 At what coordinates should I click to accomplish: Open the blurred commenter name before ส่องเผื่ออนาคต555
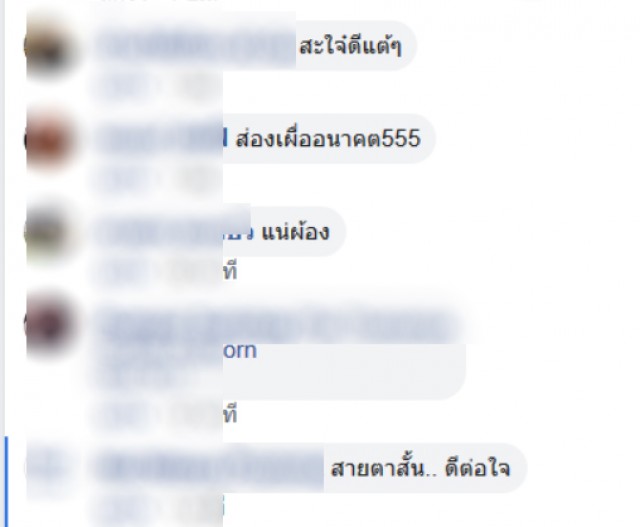point(162,139)
